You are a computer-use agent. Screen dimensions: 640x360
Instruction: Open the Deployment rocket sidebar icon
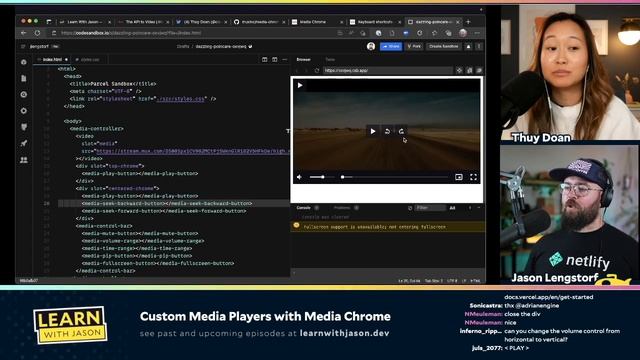[24, 143]
